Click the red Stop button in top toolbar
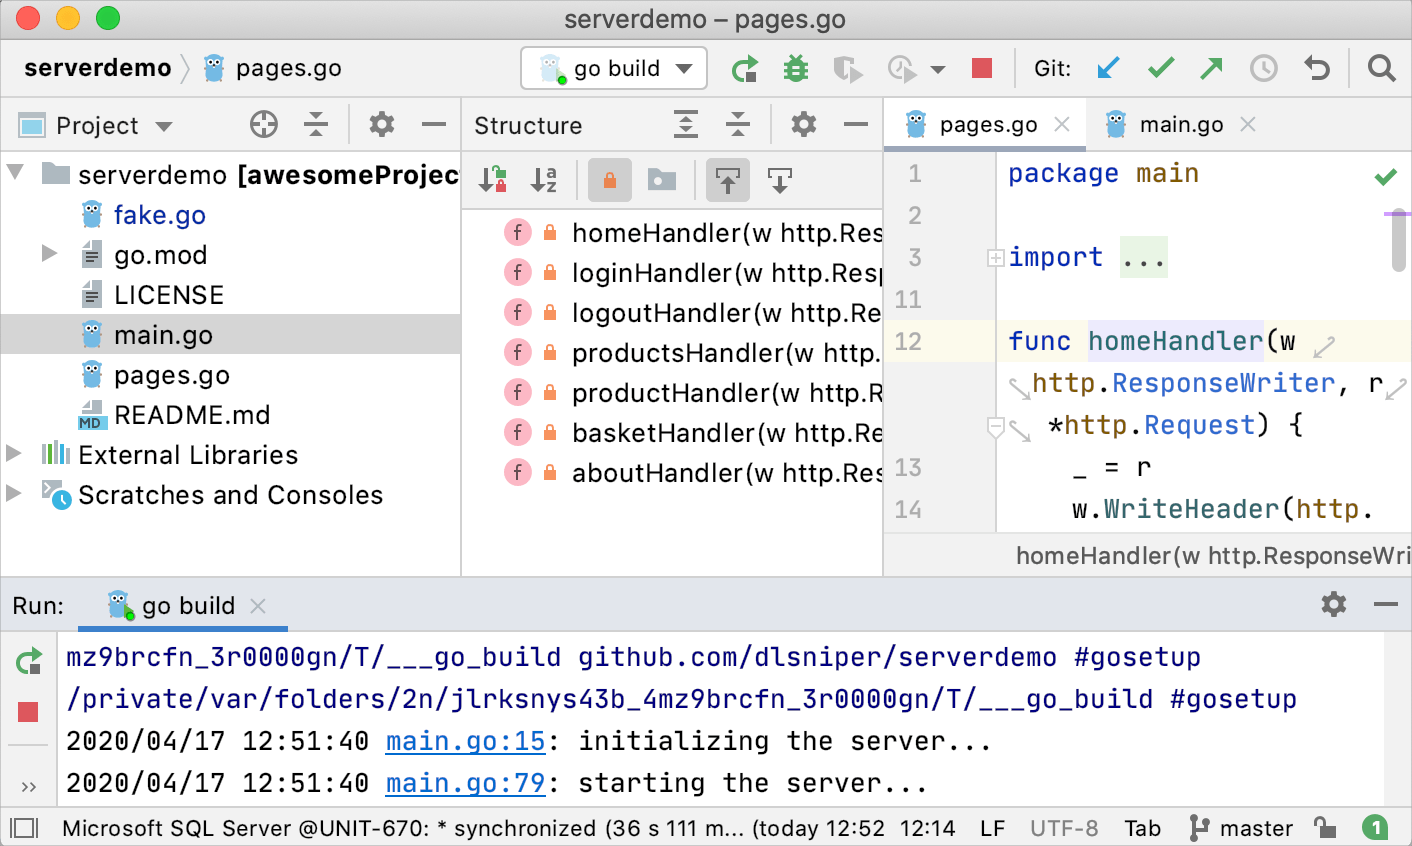Viewport: 1412px width, 846px height. [982, 68]
